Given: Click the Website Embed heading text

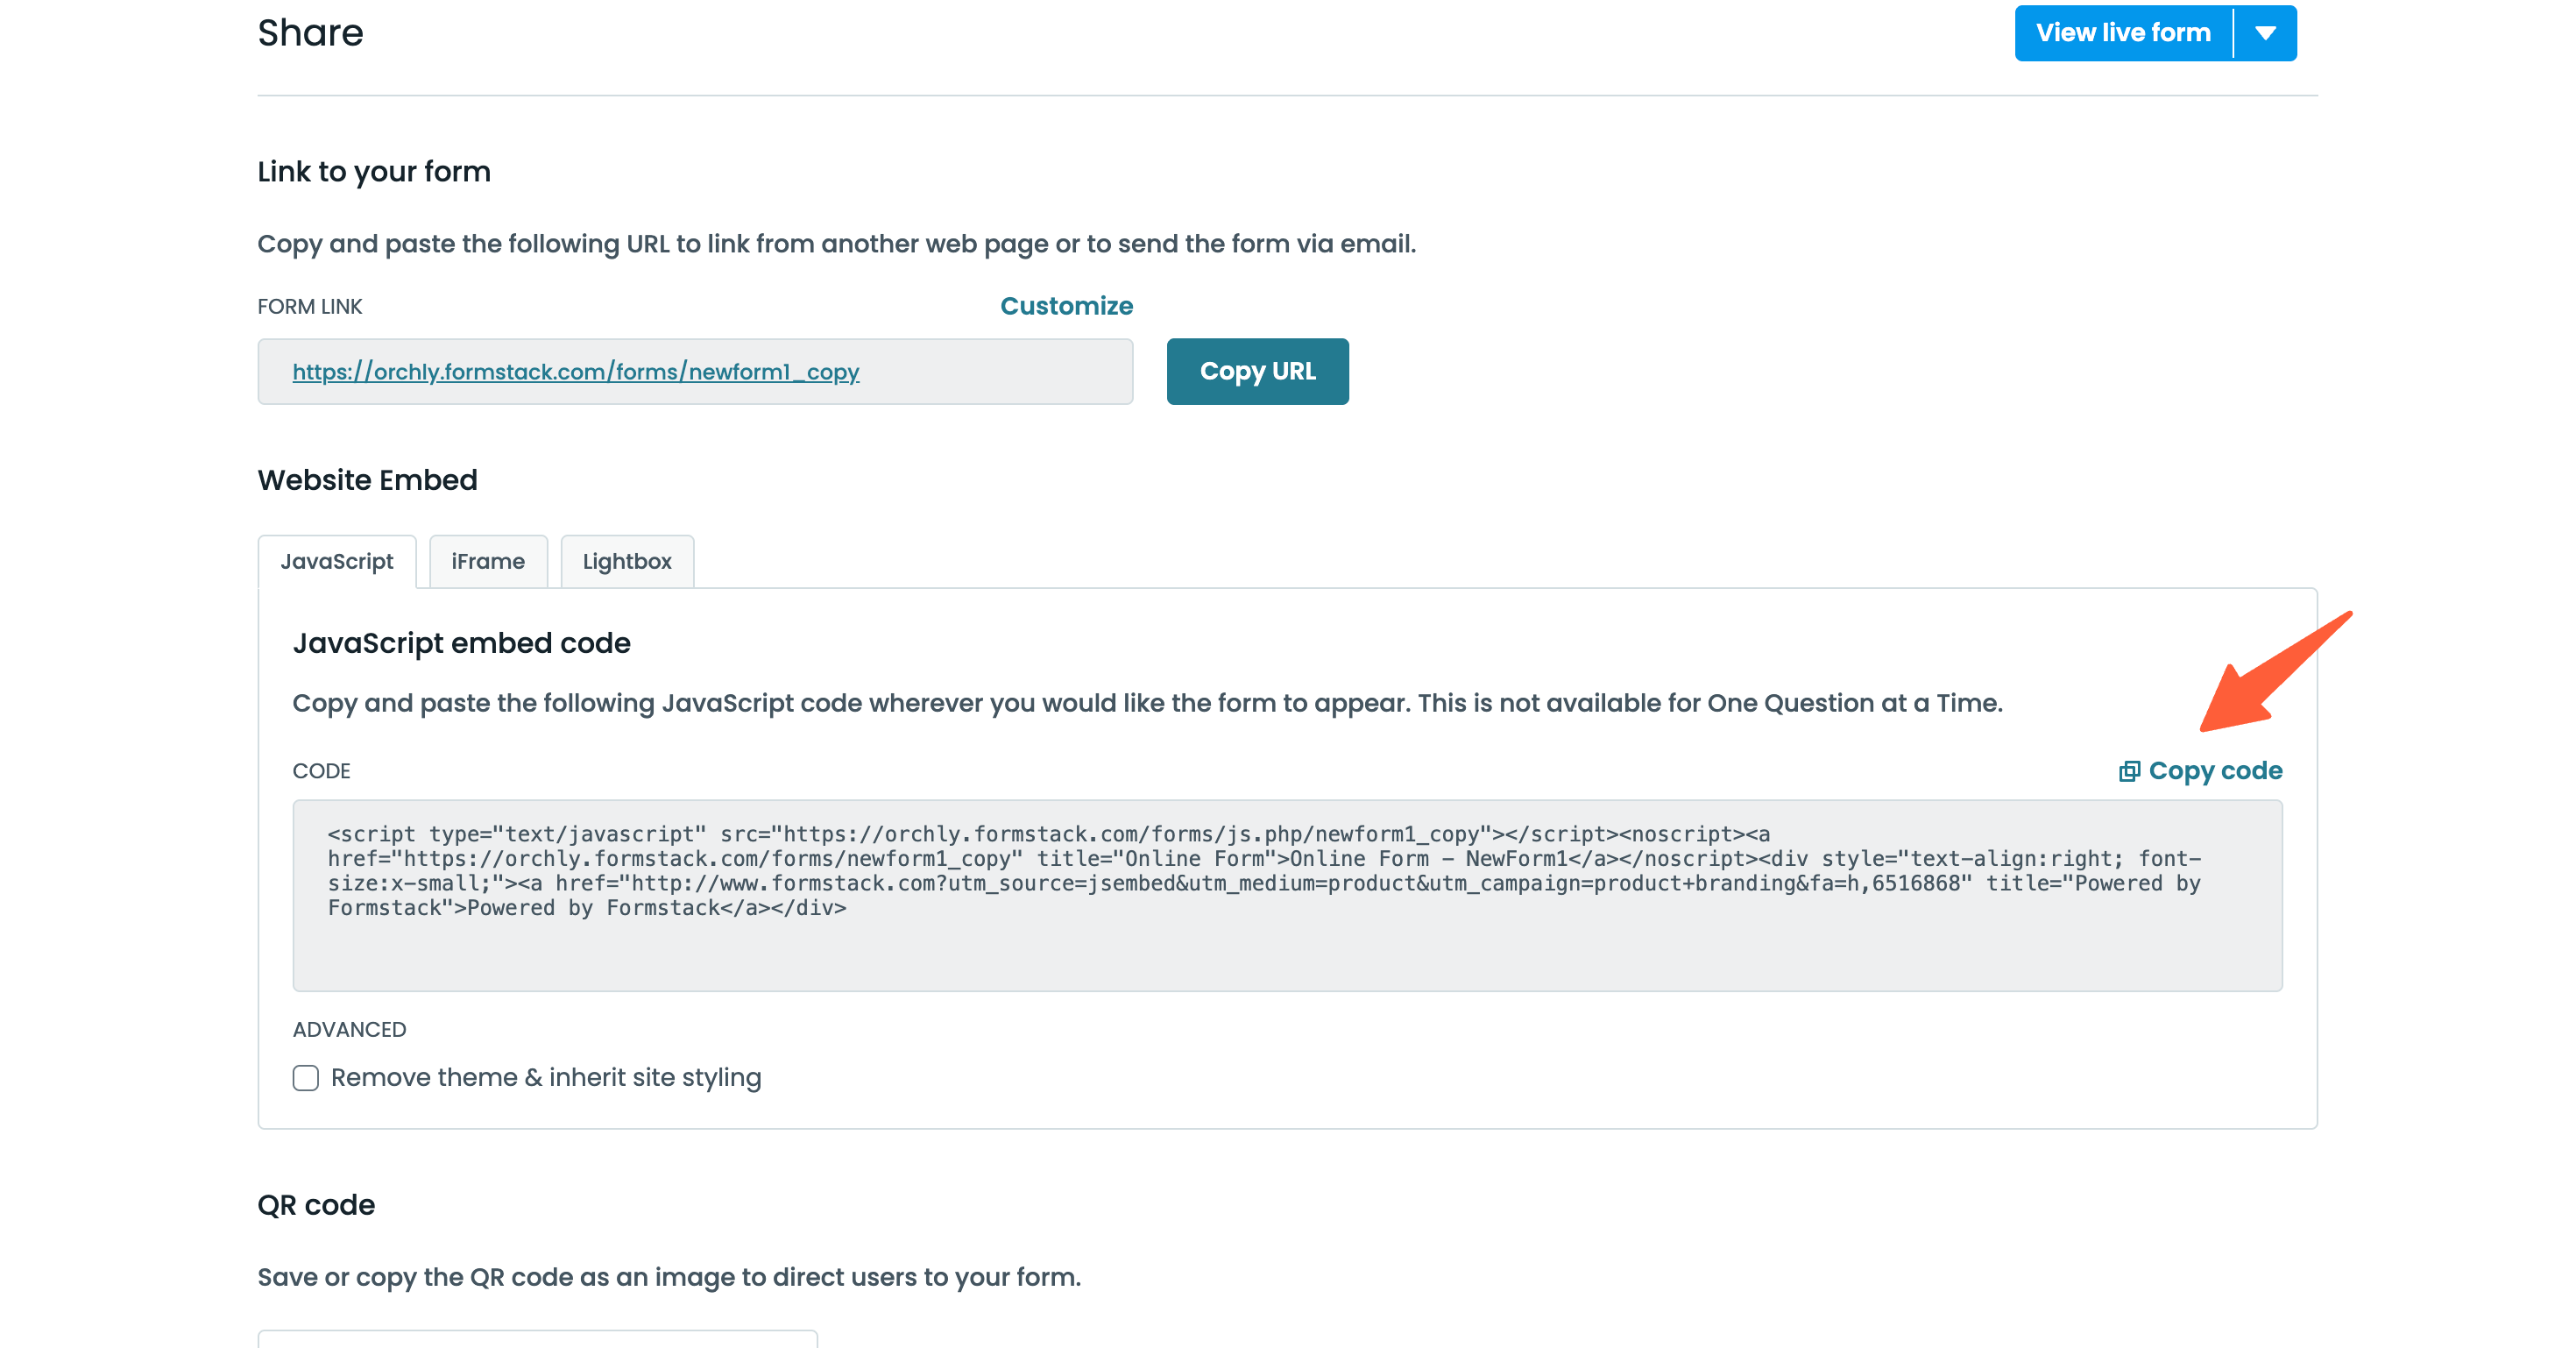Looking at the screenshot, I should (x=367, y=480).
